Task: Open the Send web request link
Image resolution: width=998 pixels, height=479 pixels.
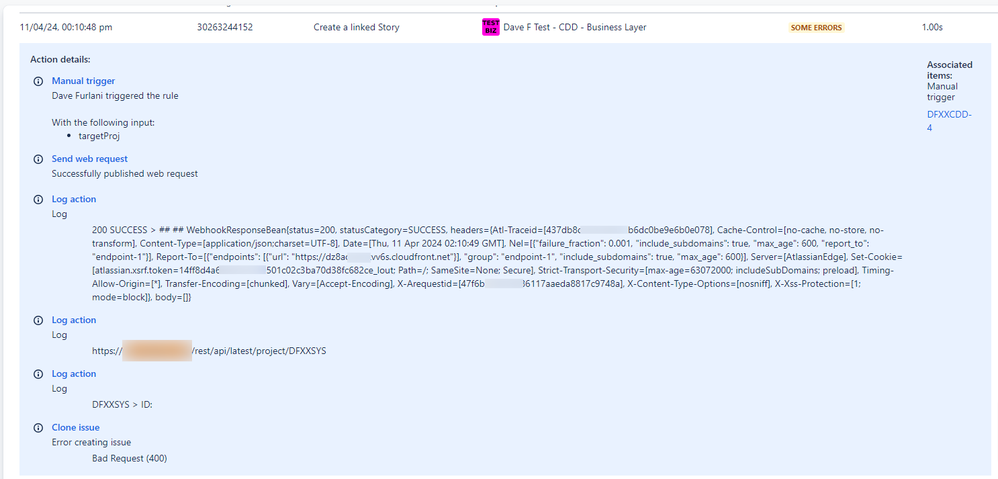Action: pyautogui.click(x=90, y=158)
